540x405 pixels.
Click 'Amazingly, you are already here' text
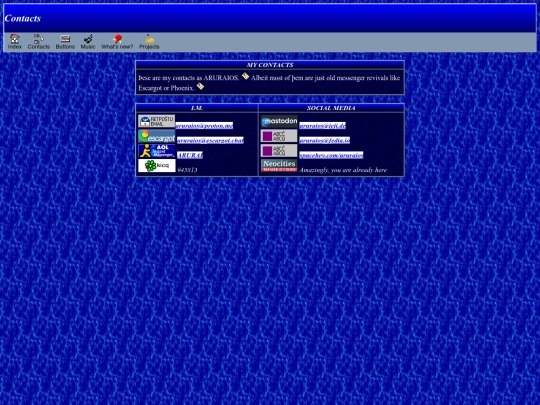tap(343, 170)
